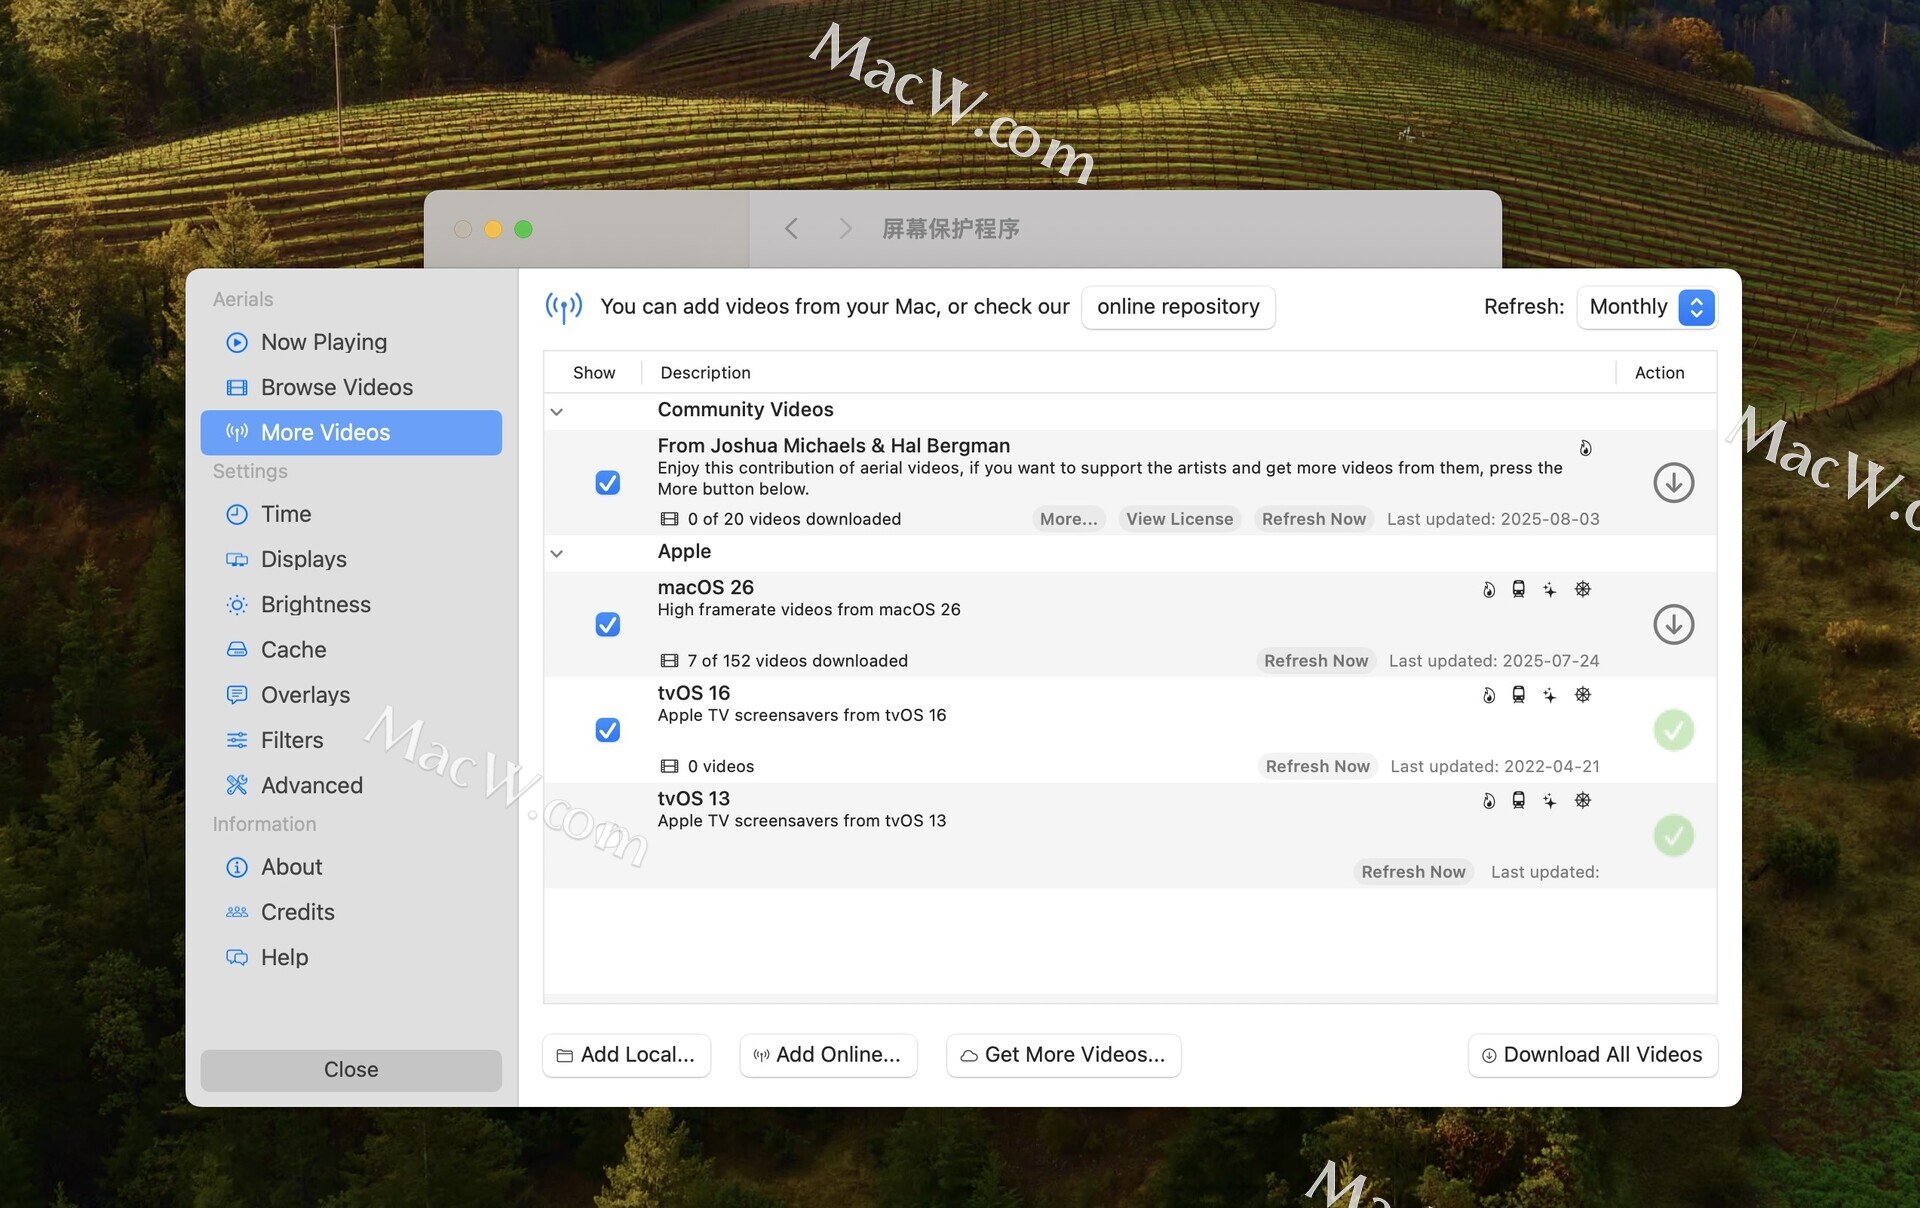Click flame icon in Joshua Michaels row
The height and width of the screenshot is (1208, 1920).
tap(1585, 448)
